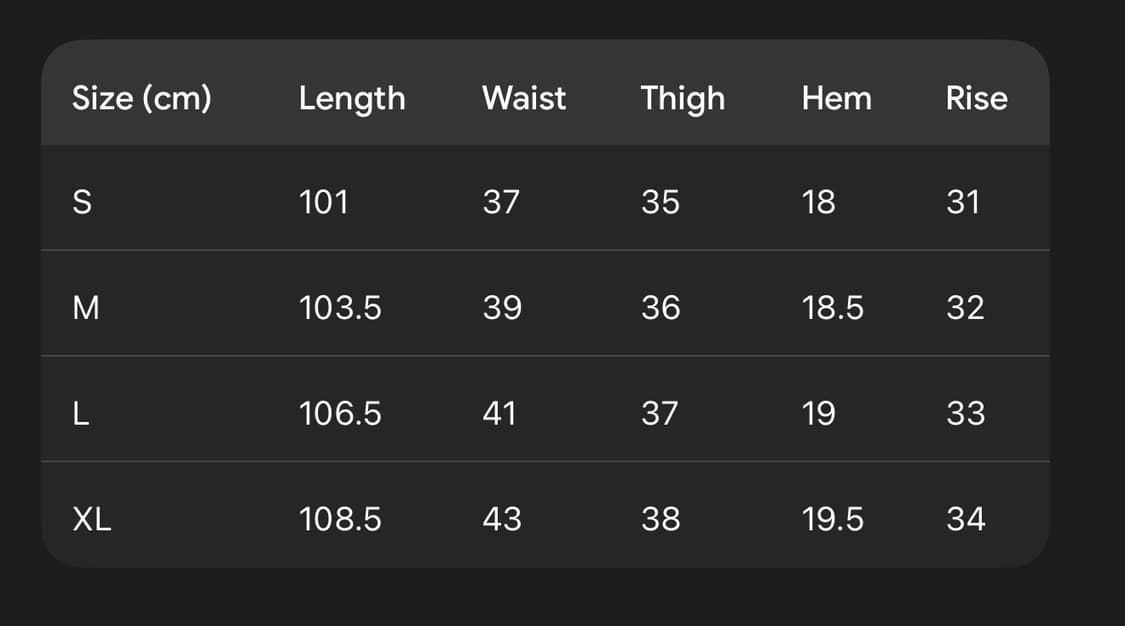Click thigh value 35 in S row
Viewport: 1125px width, 626px height.
660,202
